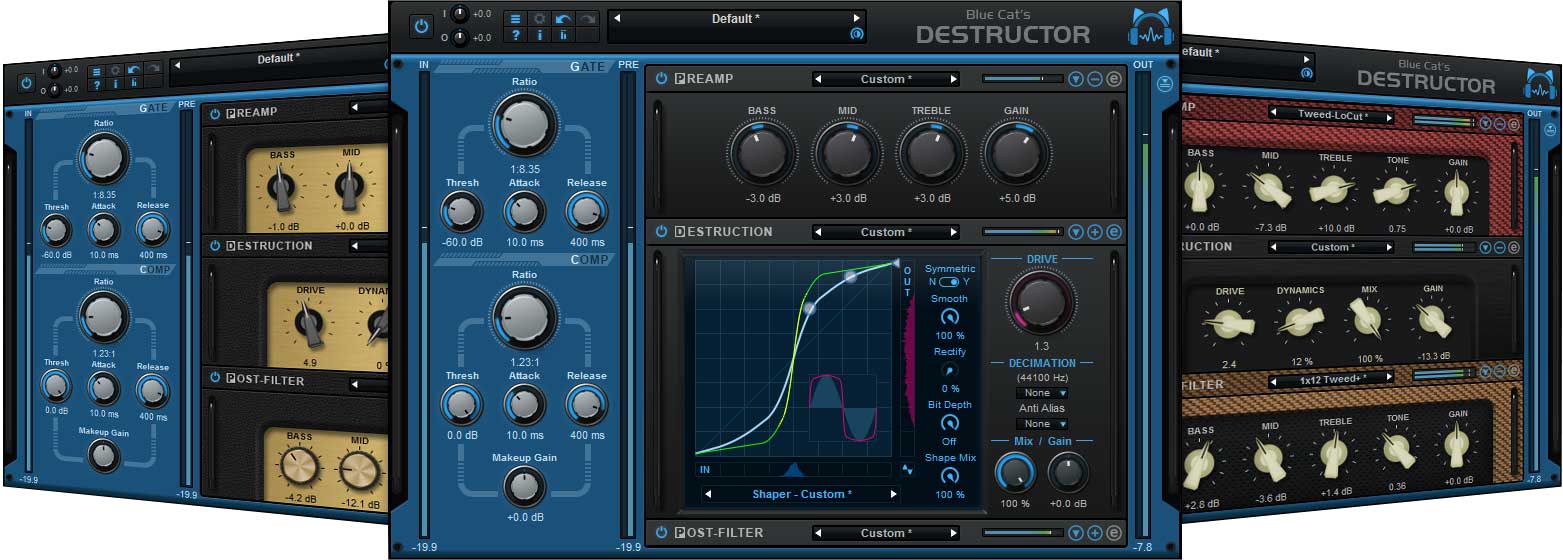The width and height of the screenshot is (1563, 560).
Task: Toggle the Symmetric N/Y switch
Action: [x=949, y=282]
